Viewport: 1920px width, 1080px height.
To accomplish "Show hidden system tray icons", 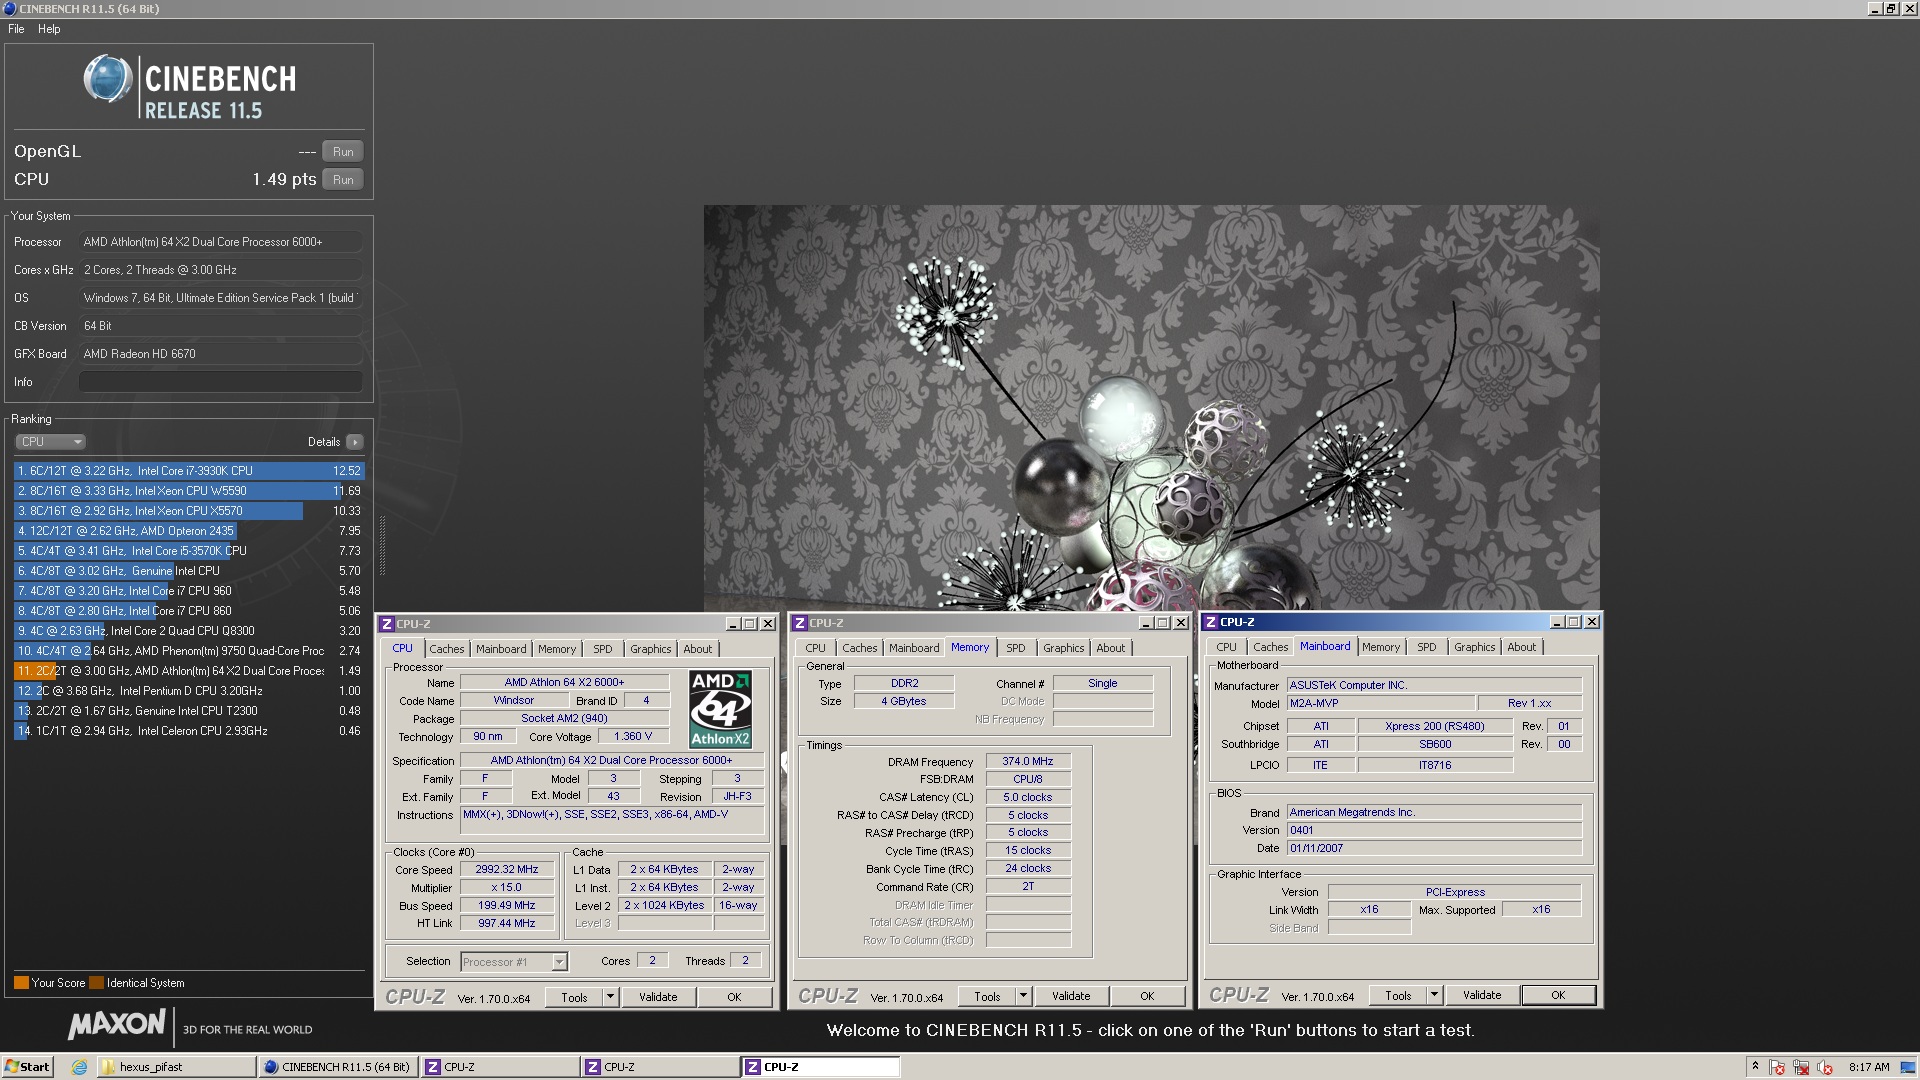I will [x=1754, y=1067].
